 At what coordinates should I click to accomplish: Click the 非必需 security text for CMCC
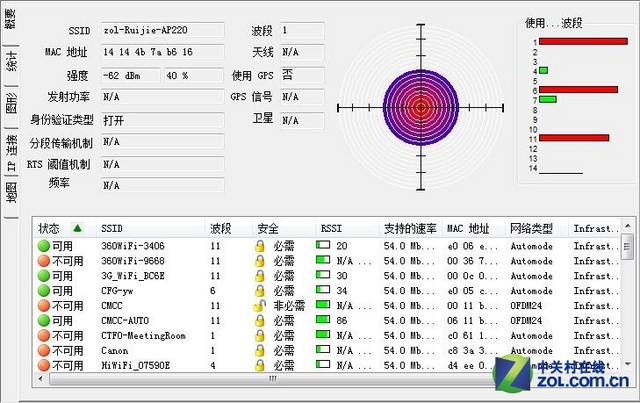289,306
